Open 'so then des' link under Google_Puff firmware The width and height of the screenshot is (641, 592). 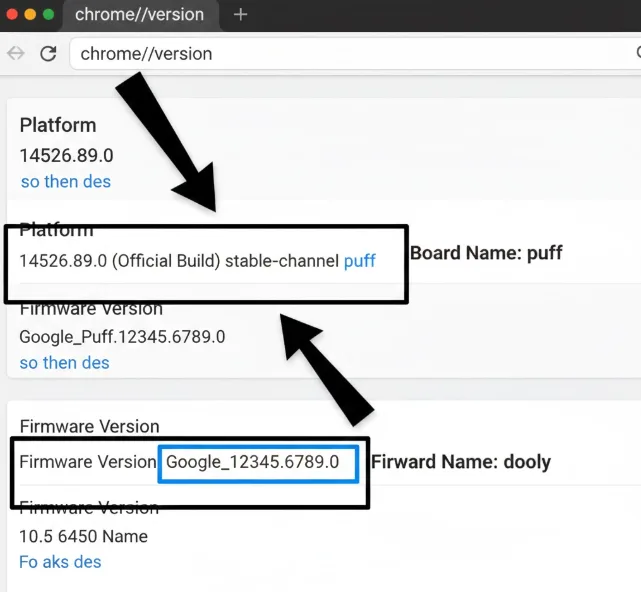(x=64, y=363)
